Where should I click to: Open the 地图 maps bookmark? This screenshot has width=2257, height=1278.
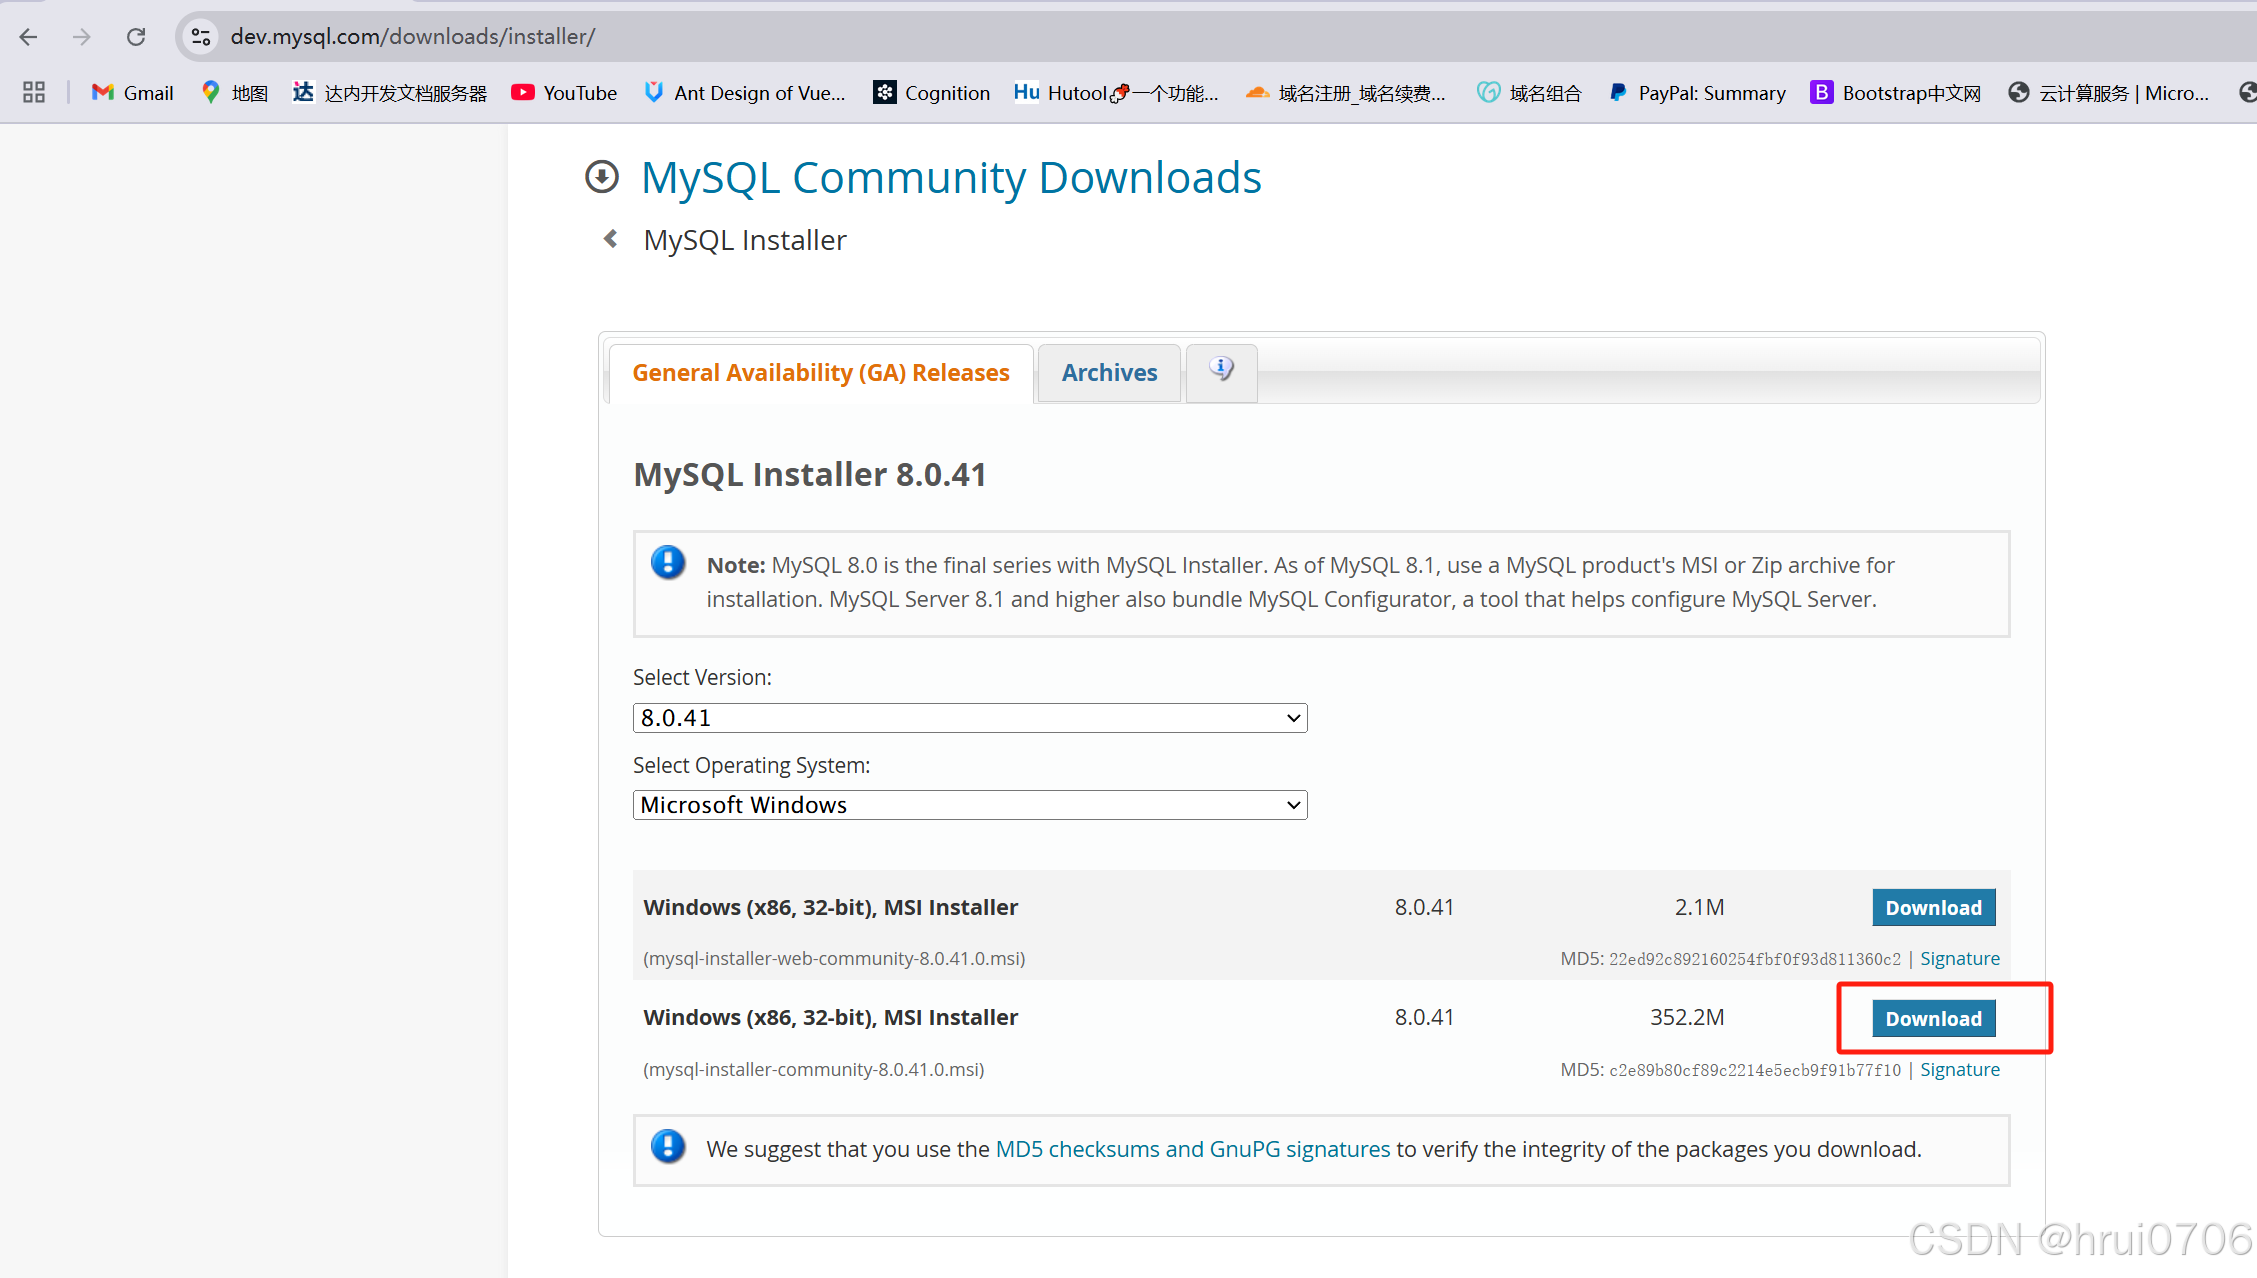coord(235,93)
